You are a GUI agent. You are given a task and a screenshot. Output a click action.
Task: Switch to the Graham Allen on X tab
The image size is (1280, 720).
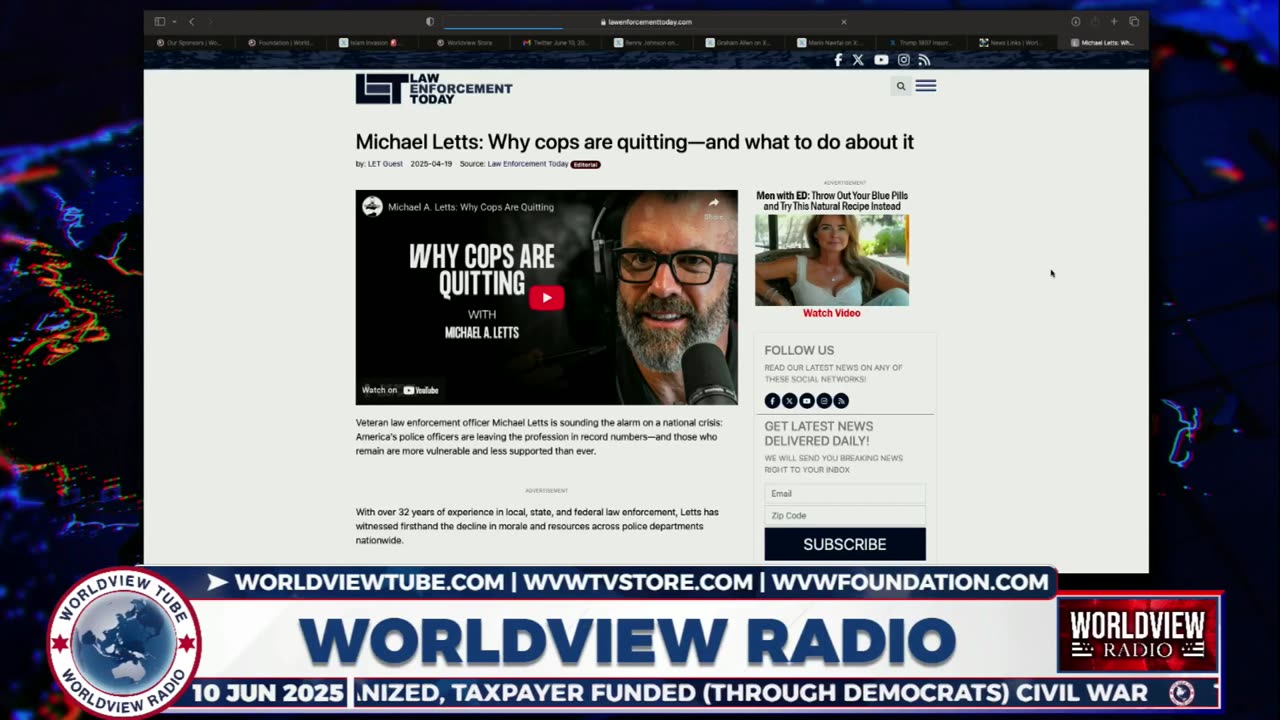(x=738, y=43)
